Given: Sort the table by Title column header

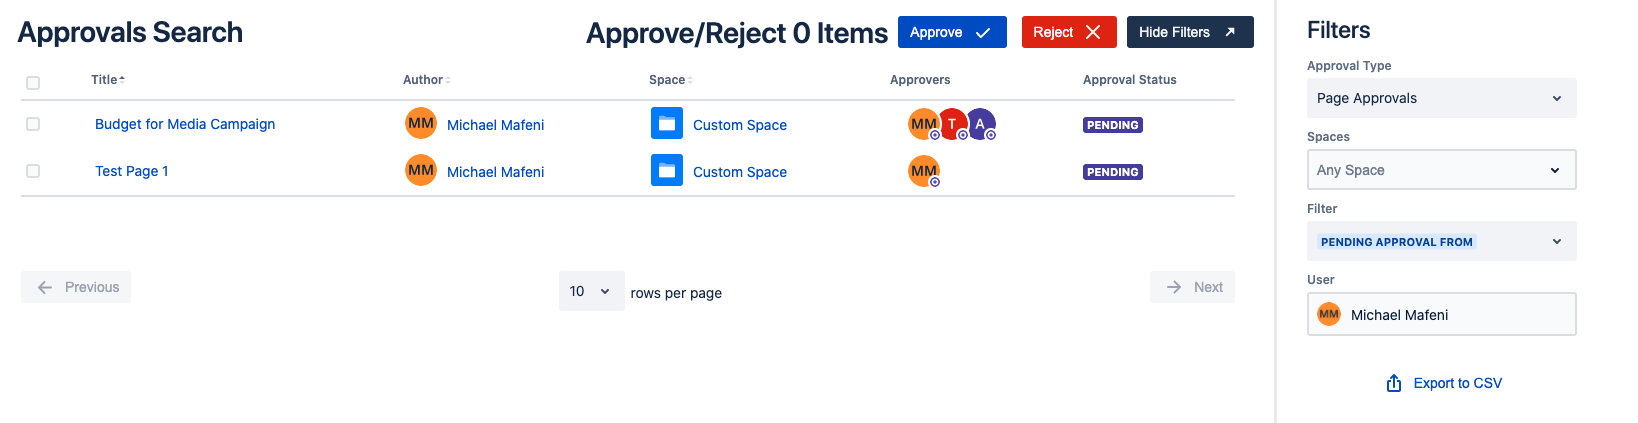Looking at the screenshot, I should pyautogui.click(x=107, y=80).
